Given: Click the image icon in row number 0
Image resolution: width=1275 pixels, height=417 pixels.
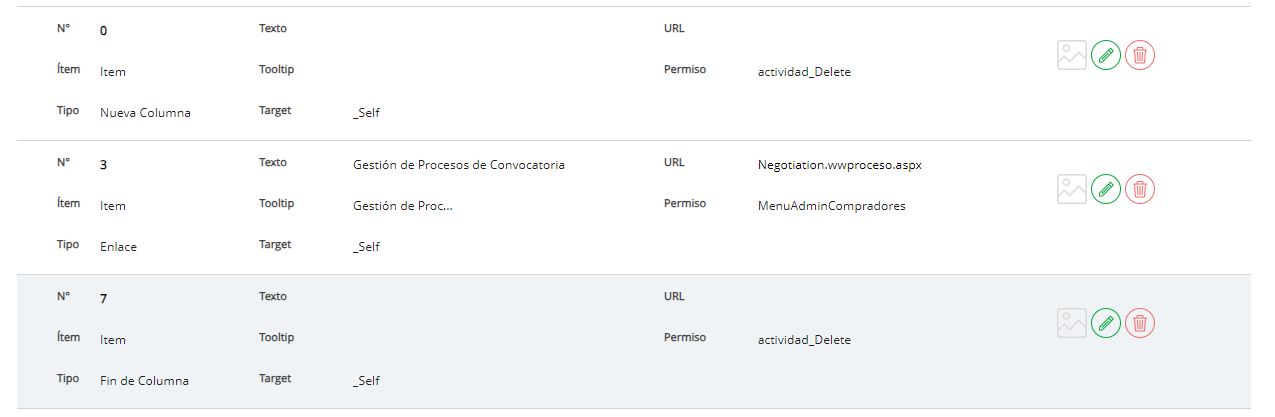Looking at the screenshot, I should click(x=1071, y=55).
